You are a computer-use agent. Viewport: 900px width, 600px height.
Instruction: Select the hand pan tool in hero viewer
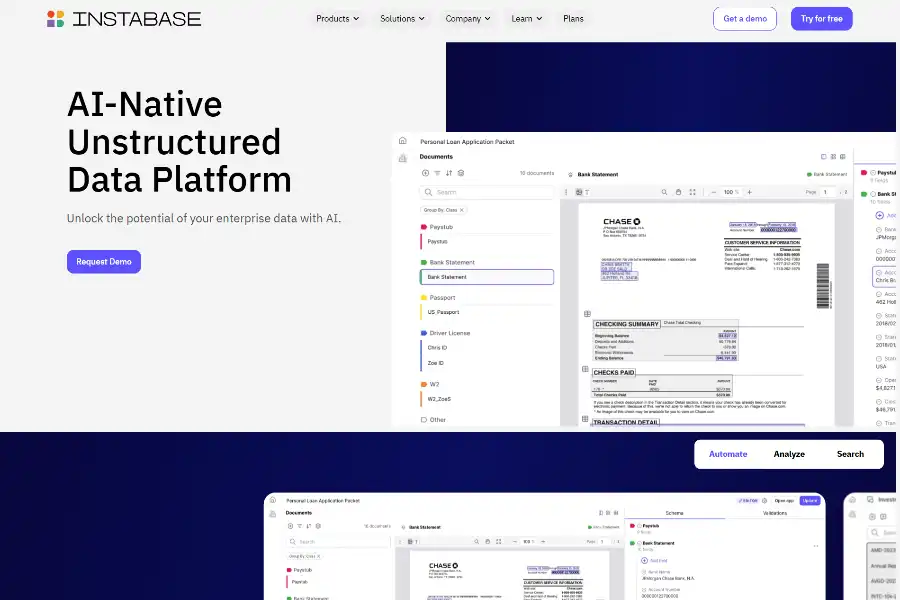678,192
